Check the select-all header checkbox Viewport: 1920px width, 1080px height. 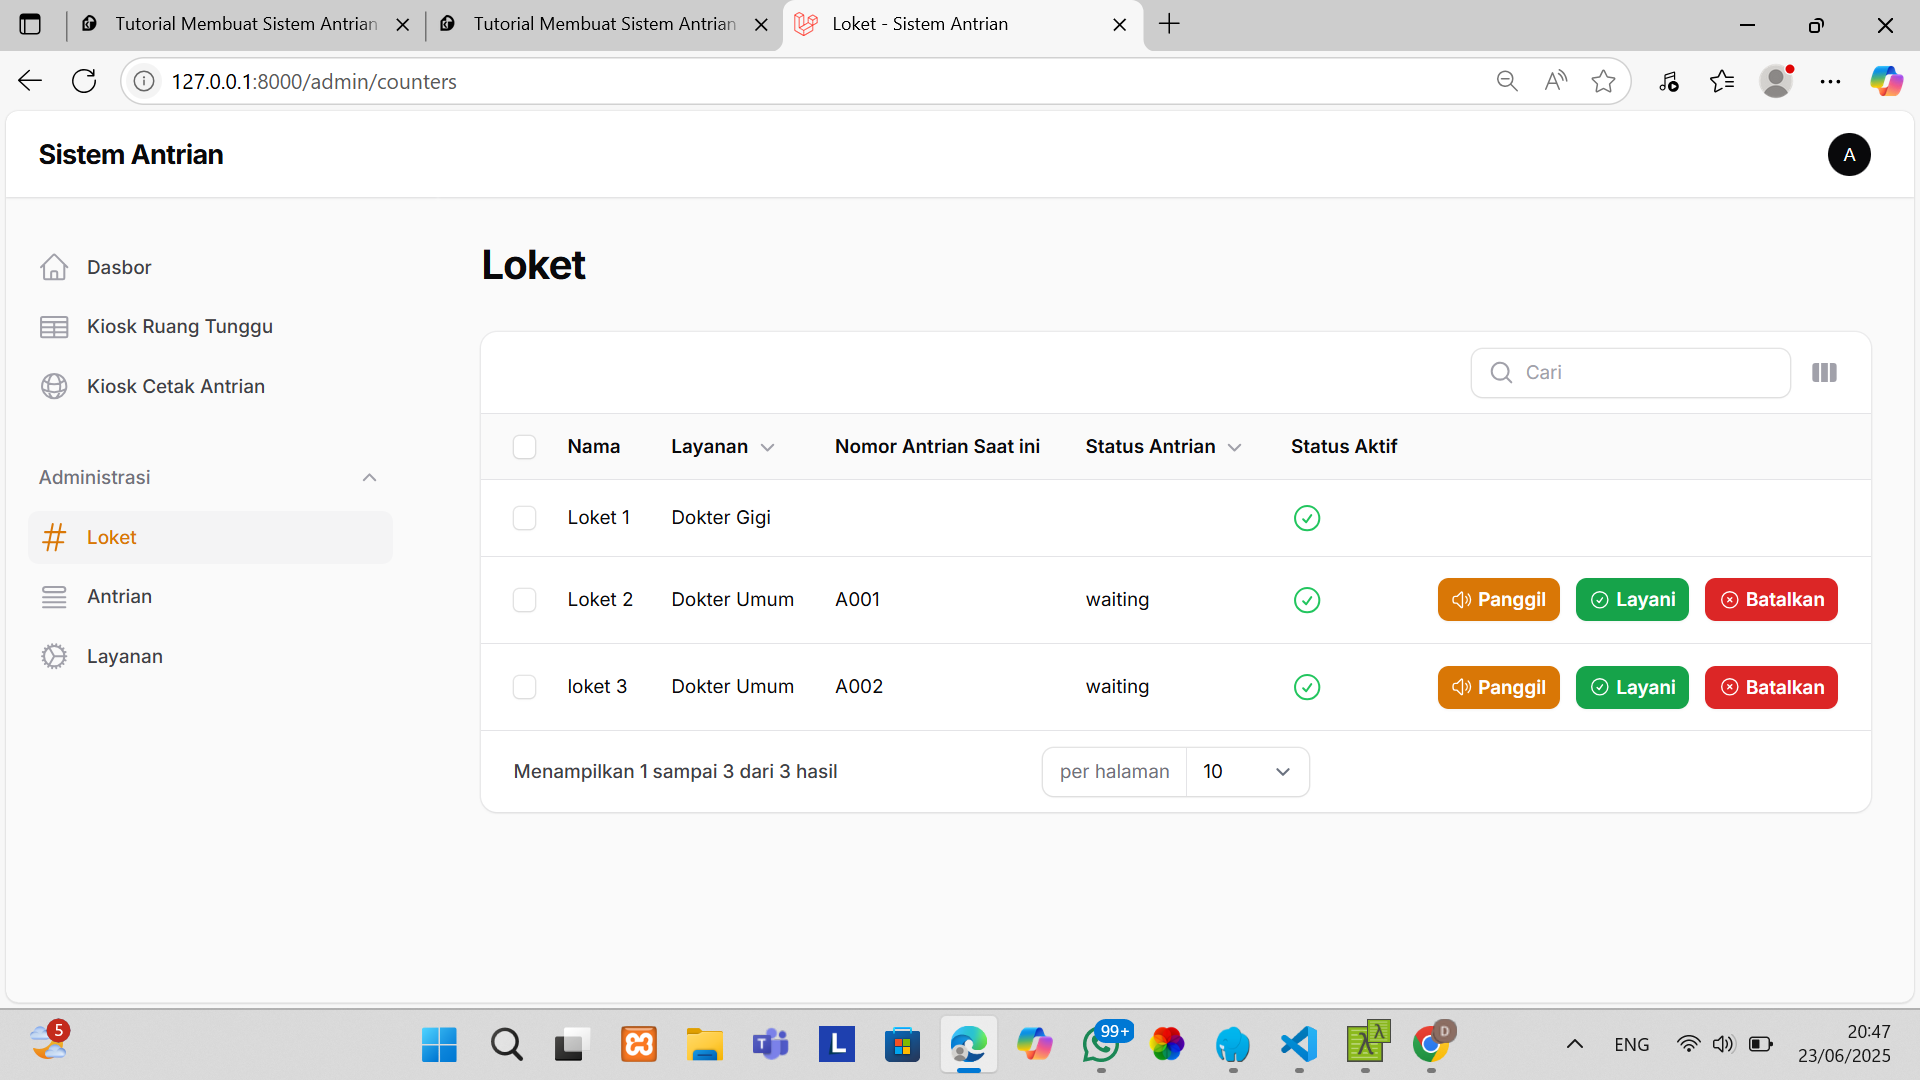pos(524,447)
